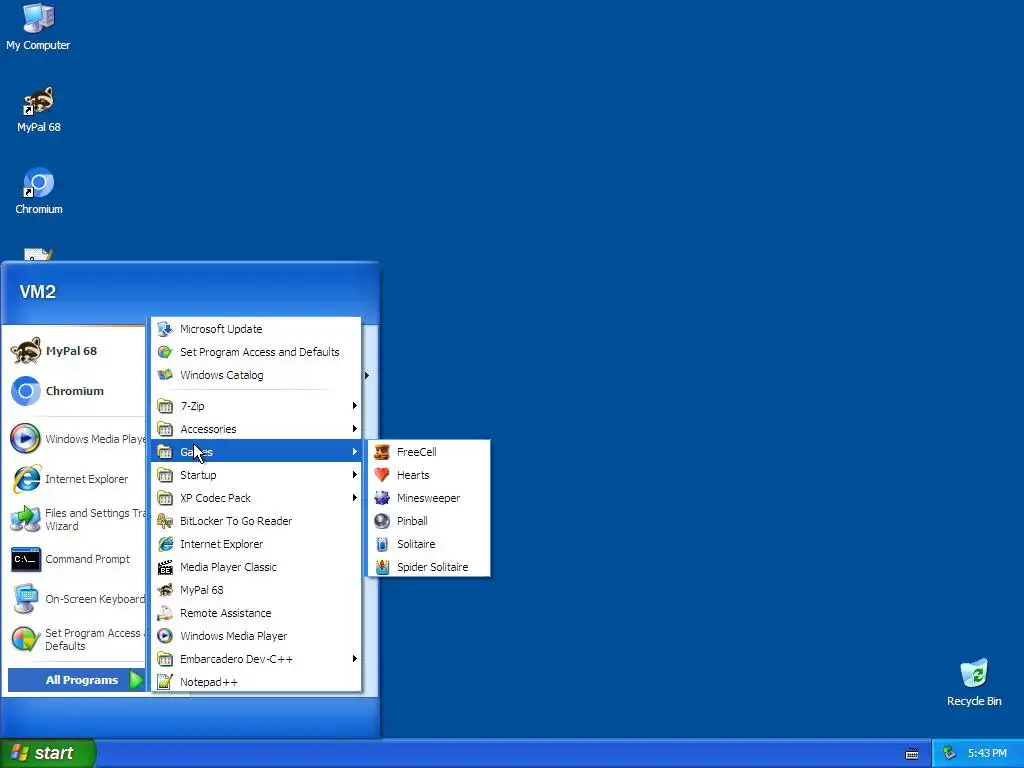Open Command Prompt from Start menu

pyautogui.click(x=76, y=559)
